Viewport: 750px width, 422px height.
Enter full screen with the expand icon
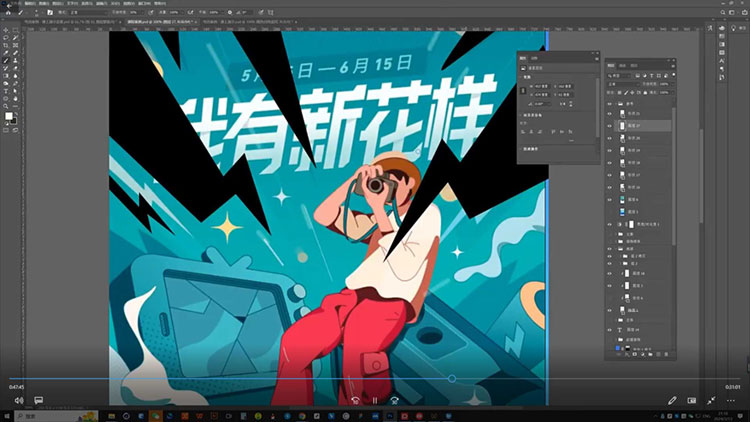pyautogui.click(x=711, y=400)
